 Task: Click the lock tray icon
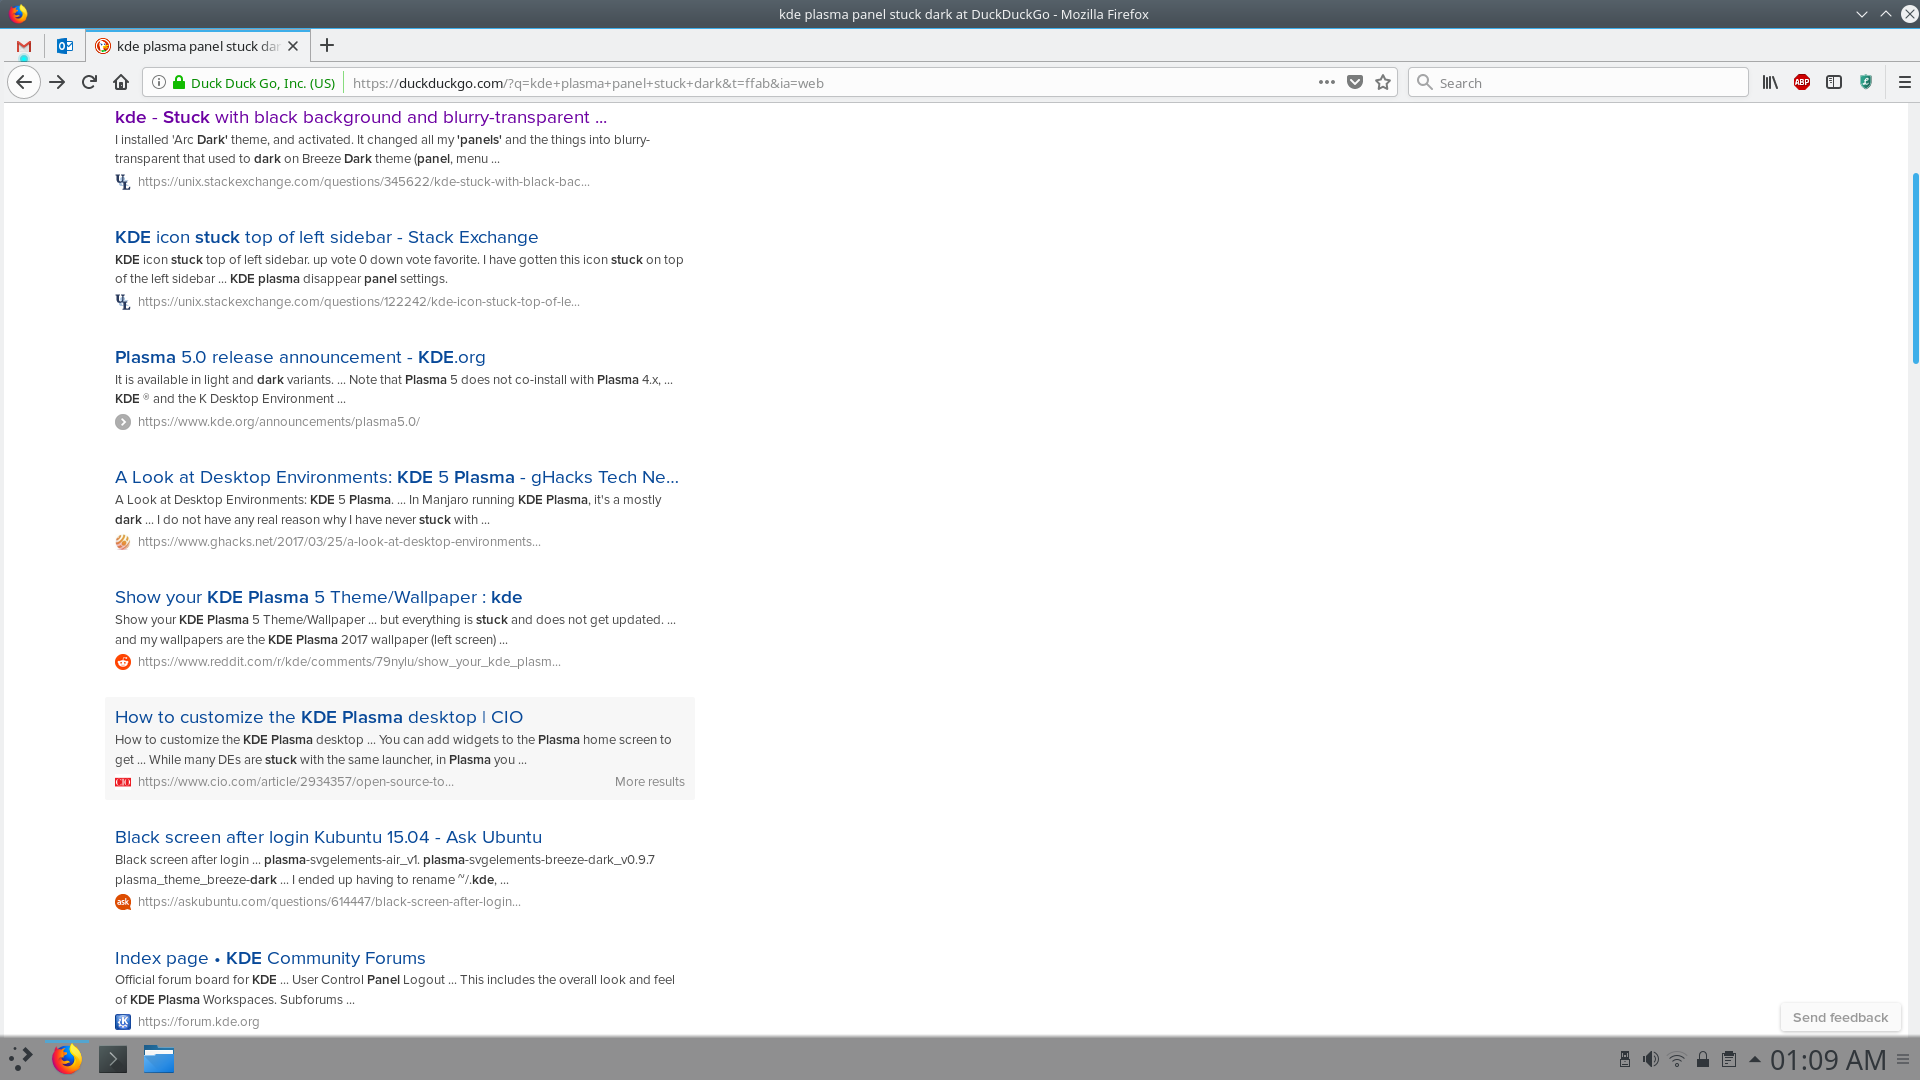click(1703, 1059)
